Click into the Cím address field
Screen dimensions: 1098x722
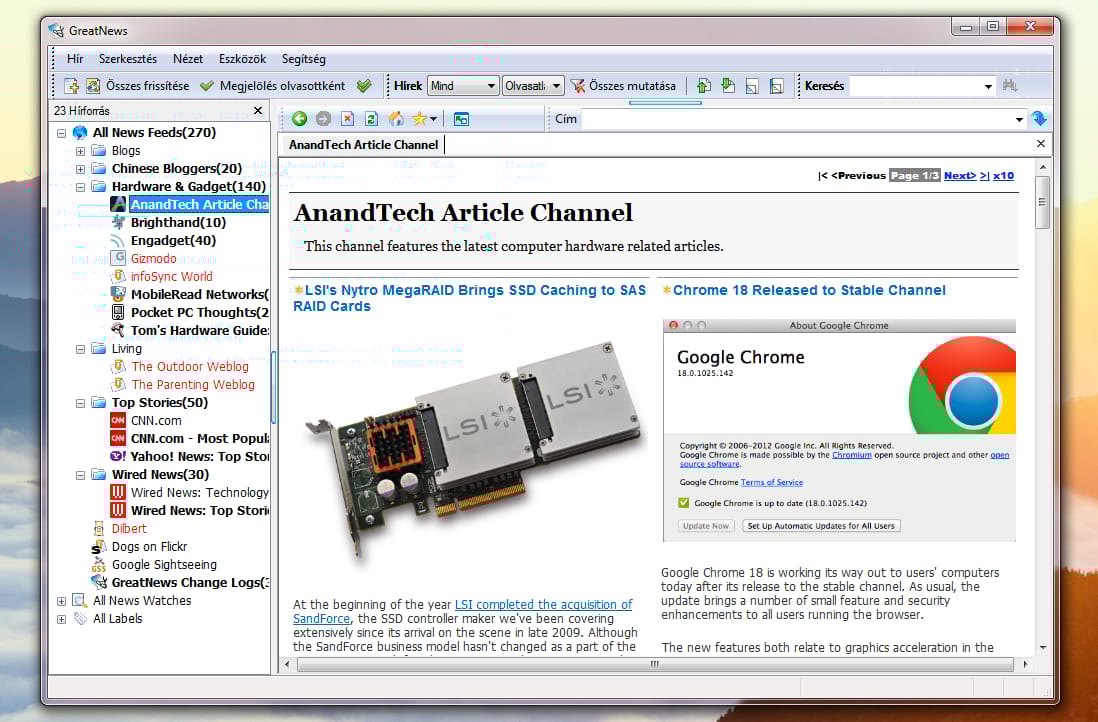click(797, 120)
